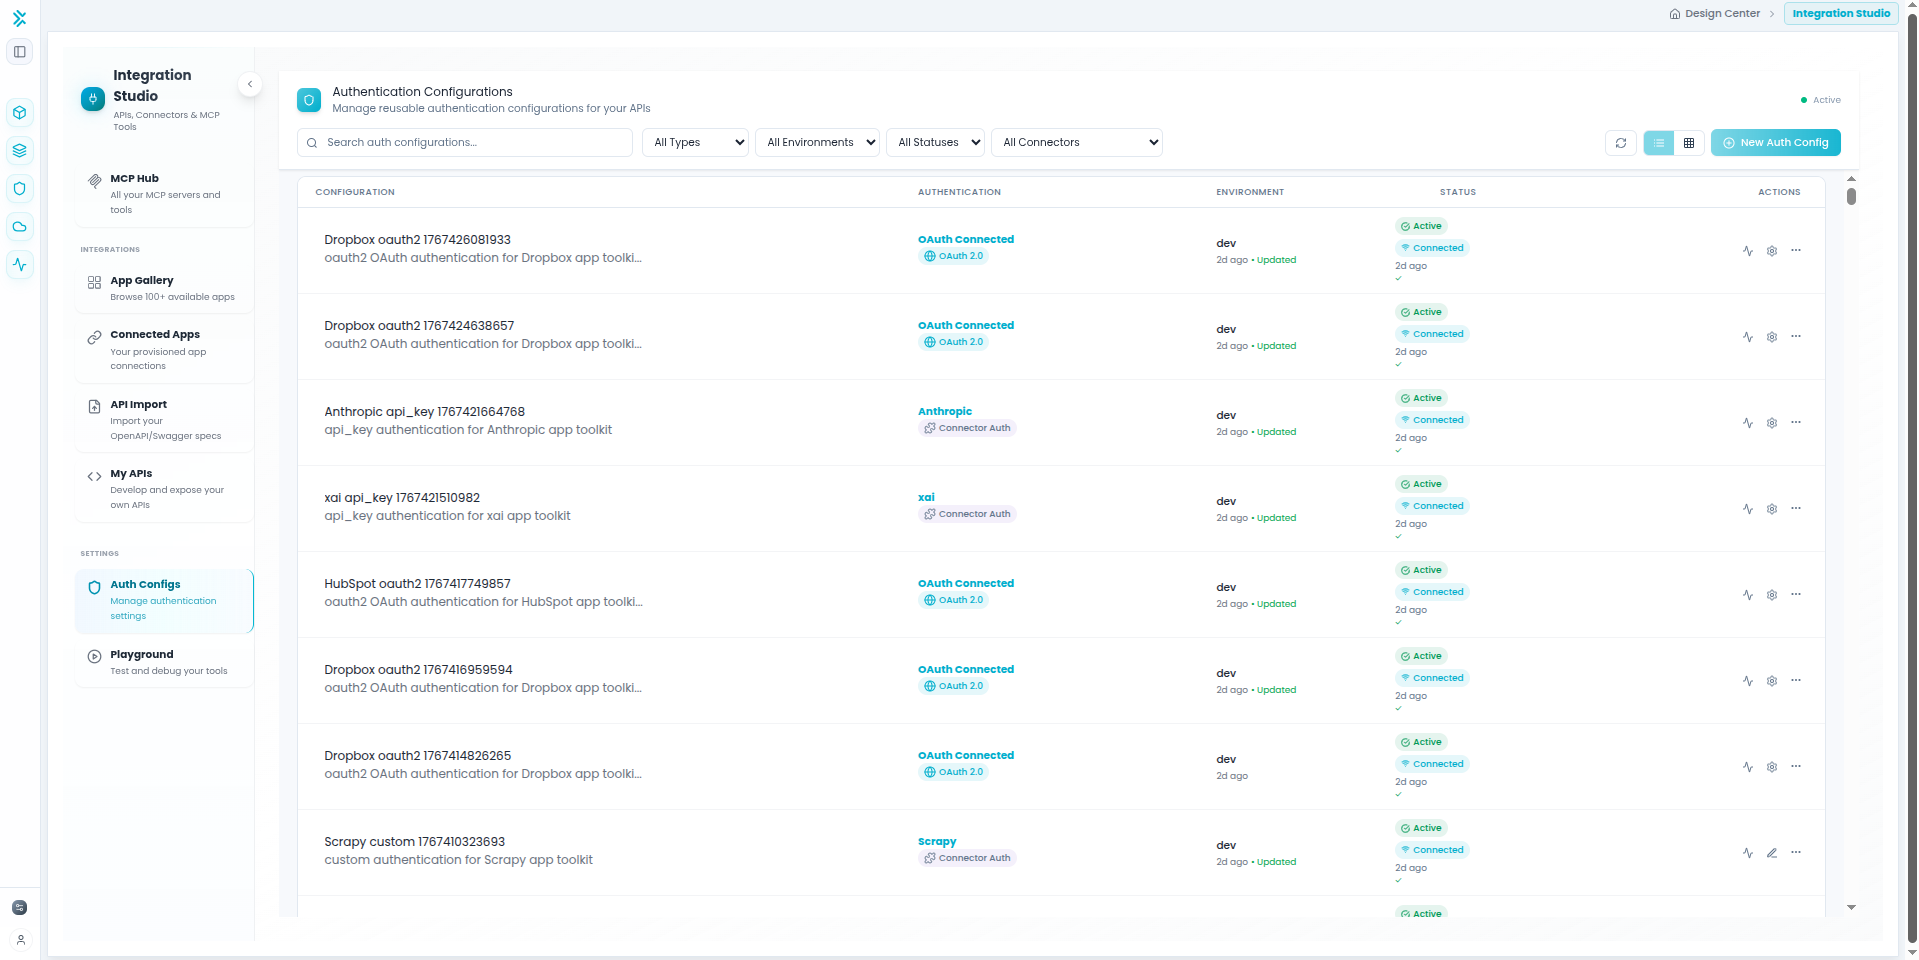1919x960 pixels.
Task: Open more options for xai api_key row
Action: (1796, 509)
